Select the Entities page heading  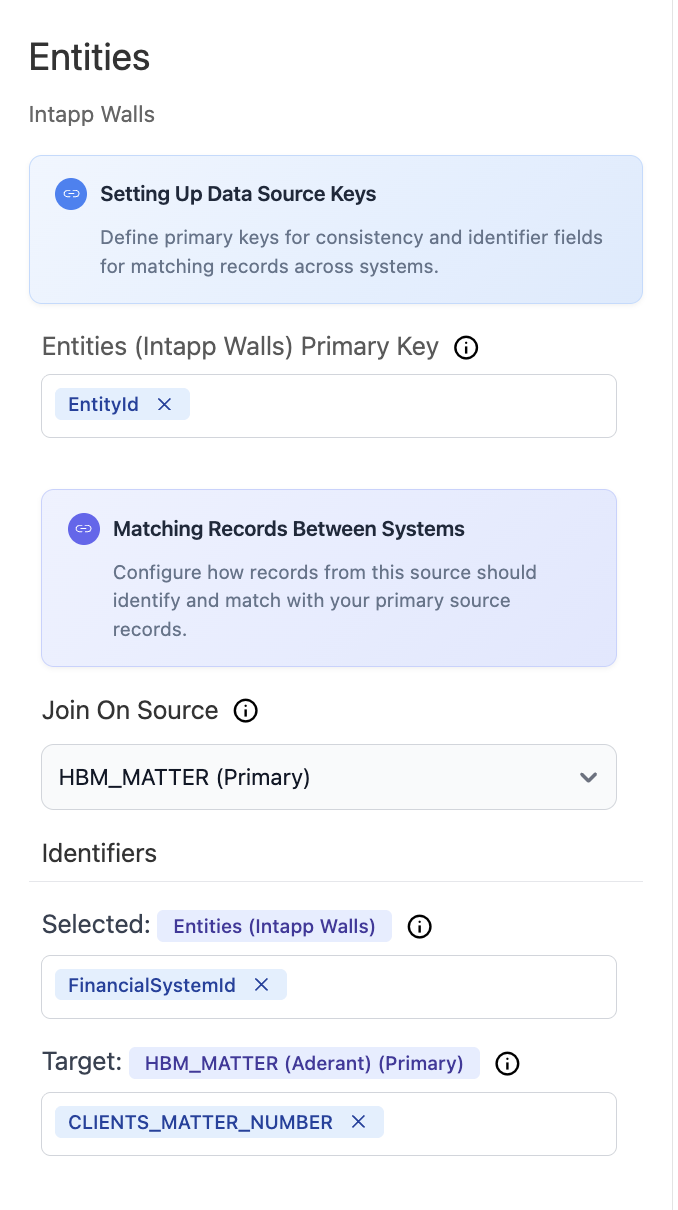pos(89,58)
